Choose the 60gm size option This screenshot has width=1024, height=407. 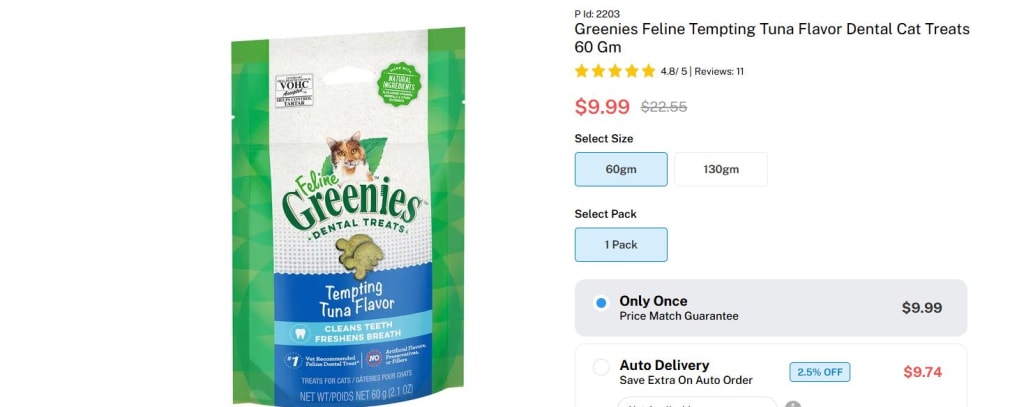coord(621,169)
